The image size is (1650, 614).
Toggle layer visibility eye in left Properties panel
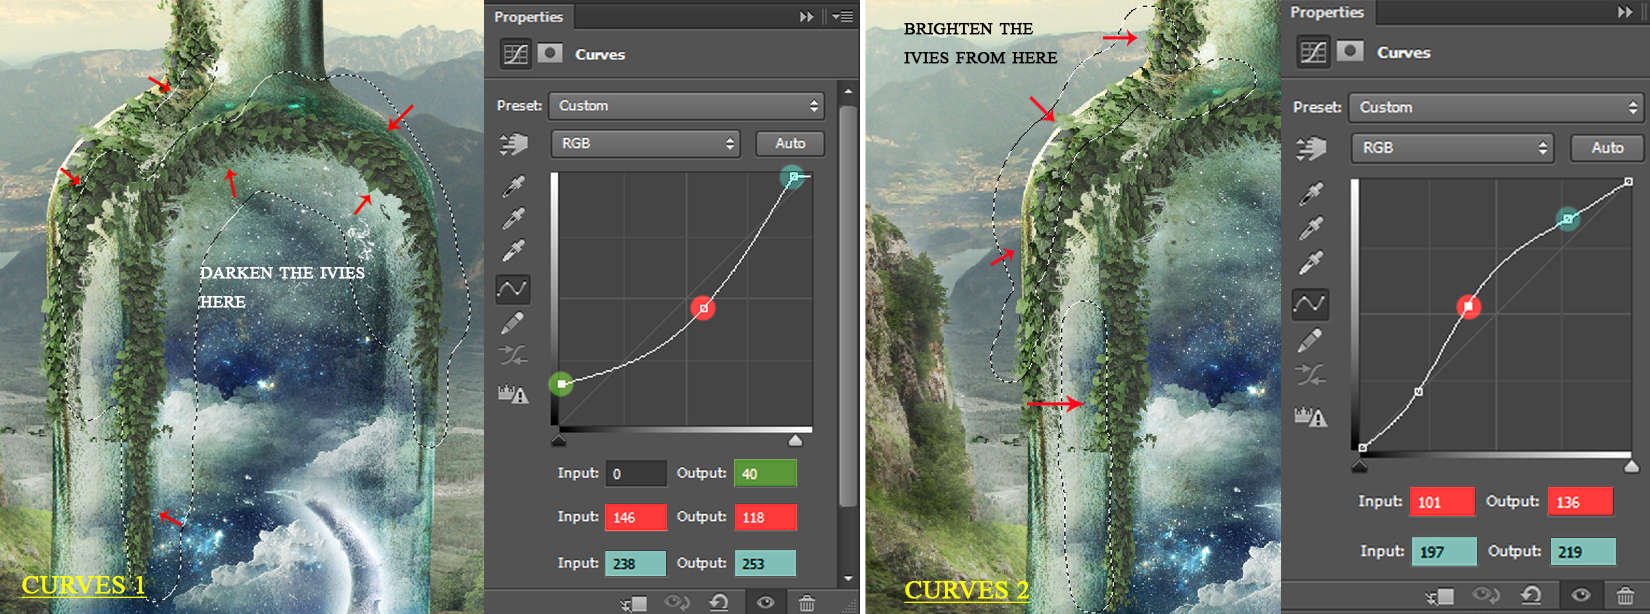click(765, 602)
